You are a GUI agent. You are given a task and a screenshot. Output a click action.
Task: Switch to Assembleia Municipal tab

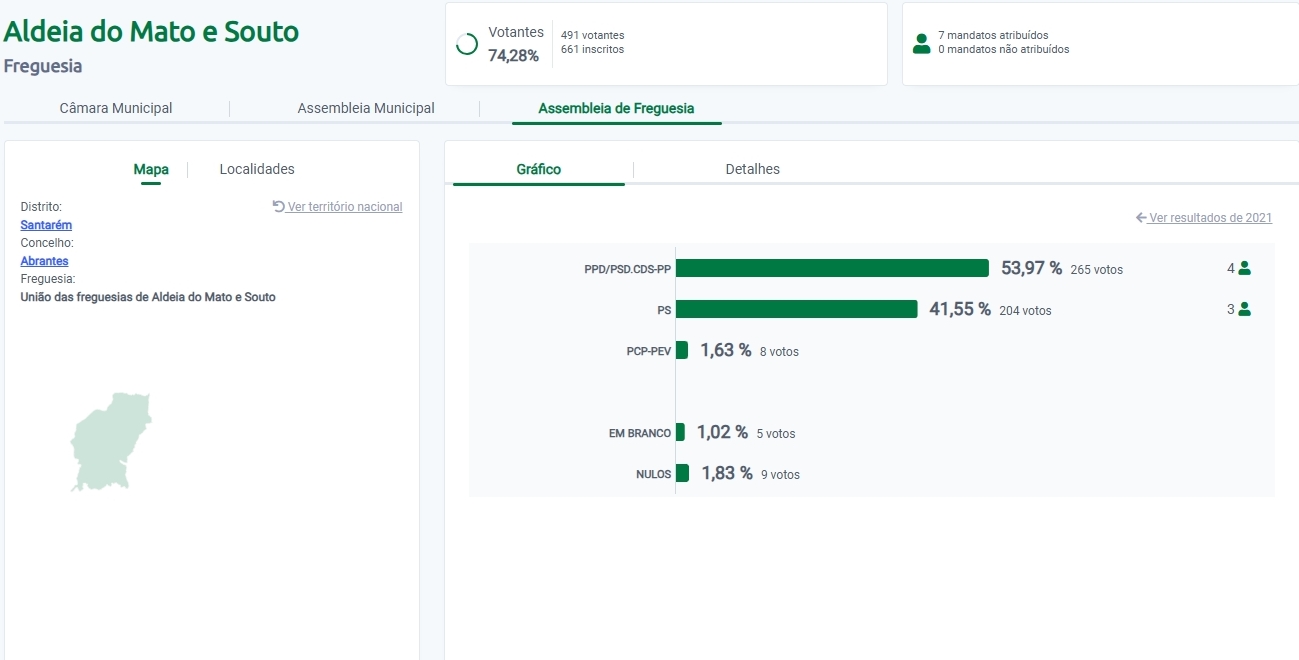pyautogui.click(x=366, y=108)
